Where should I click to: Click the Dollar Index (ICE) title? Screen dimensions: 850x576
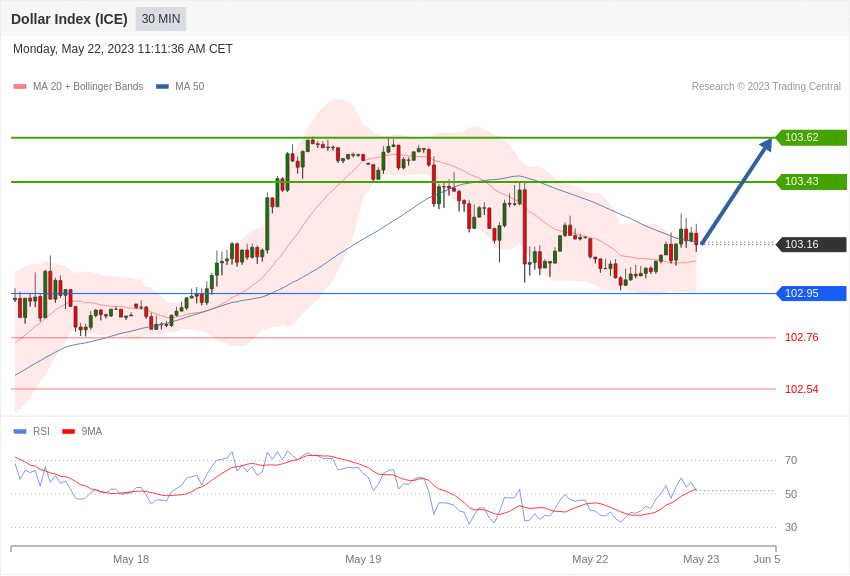pyautogui.click(x=69, y=19)
